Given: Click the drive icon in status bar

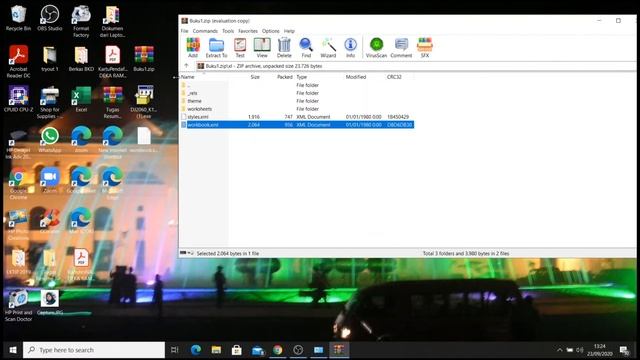Looking at the screenshot, I should (183, 253).
